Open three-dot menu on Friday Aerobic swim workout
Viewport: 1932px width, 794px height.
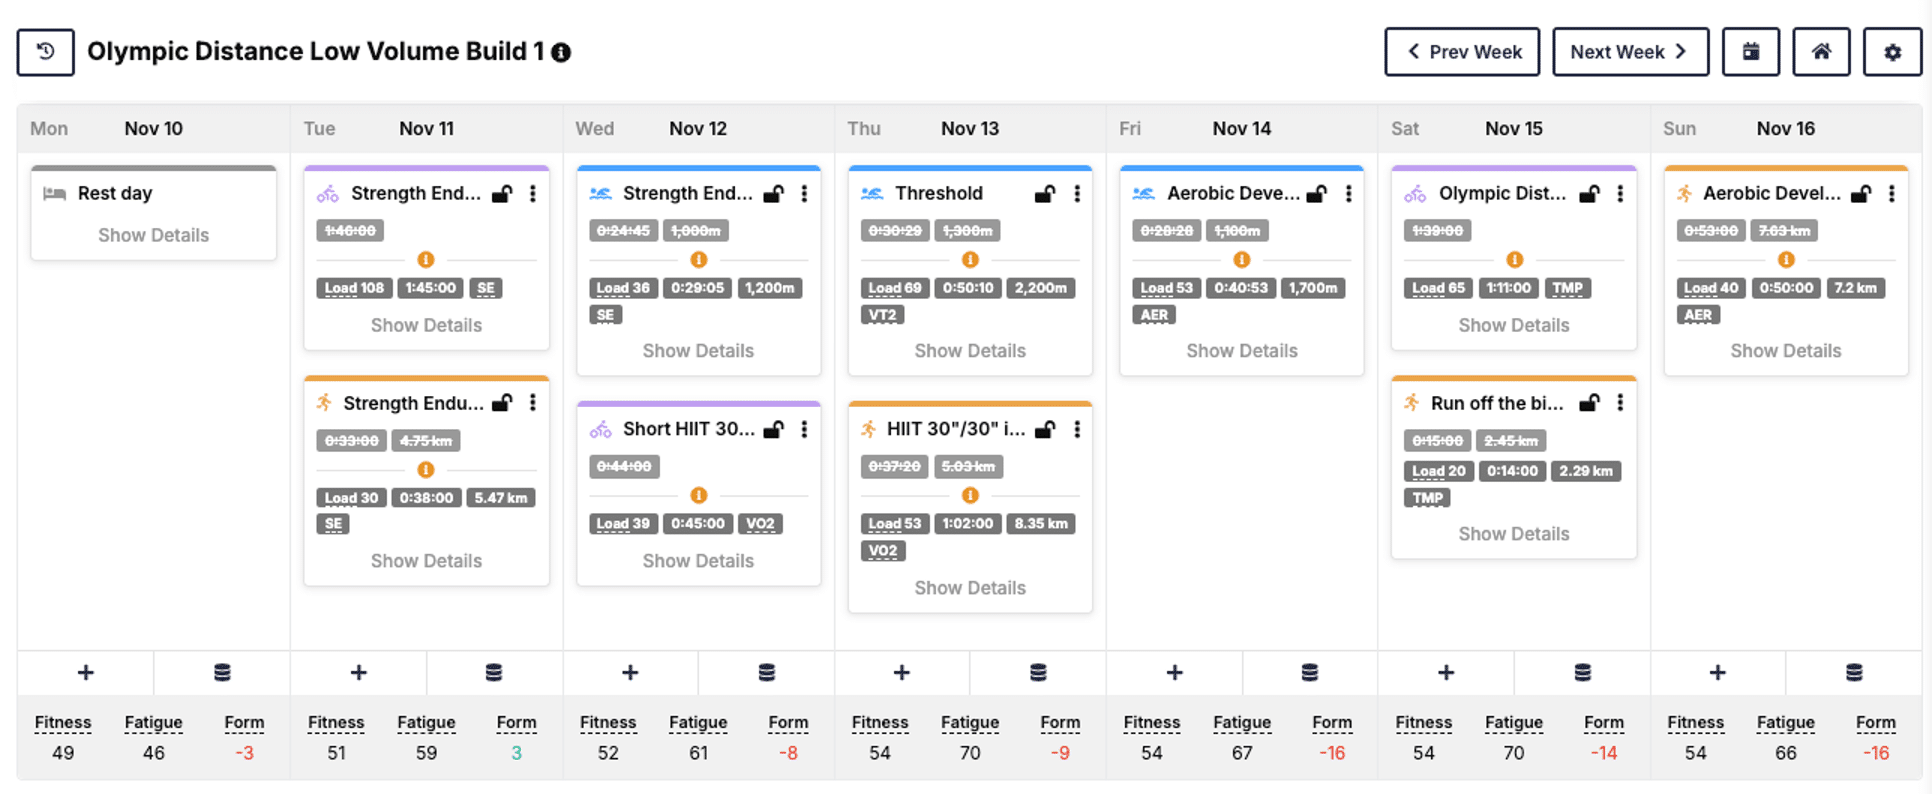click(1349, 194)
